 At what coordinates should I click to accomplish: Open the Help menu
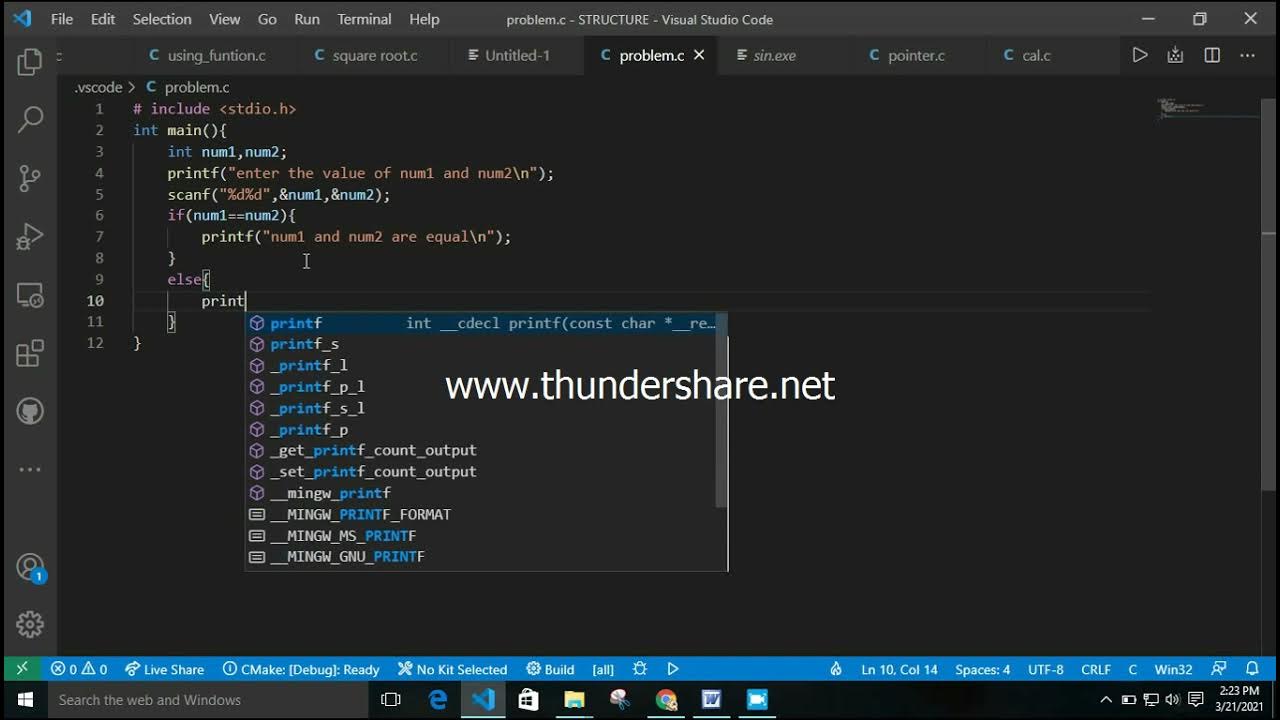pyautogui.click(x=424, y=19)
